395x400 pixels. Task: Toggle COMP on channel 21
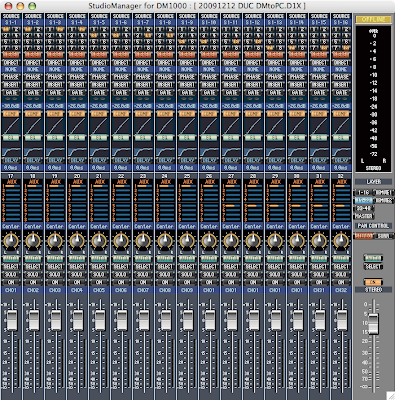(99, 114)
